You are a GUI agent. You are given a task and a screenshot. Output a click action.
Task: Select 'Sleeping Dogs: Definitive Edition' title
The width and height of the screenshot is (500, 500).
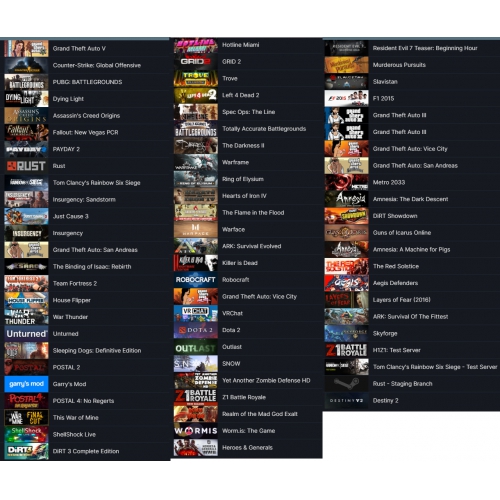(x=97, y=351)
